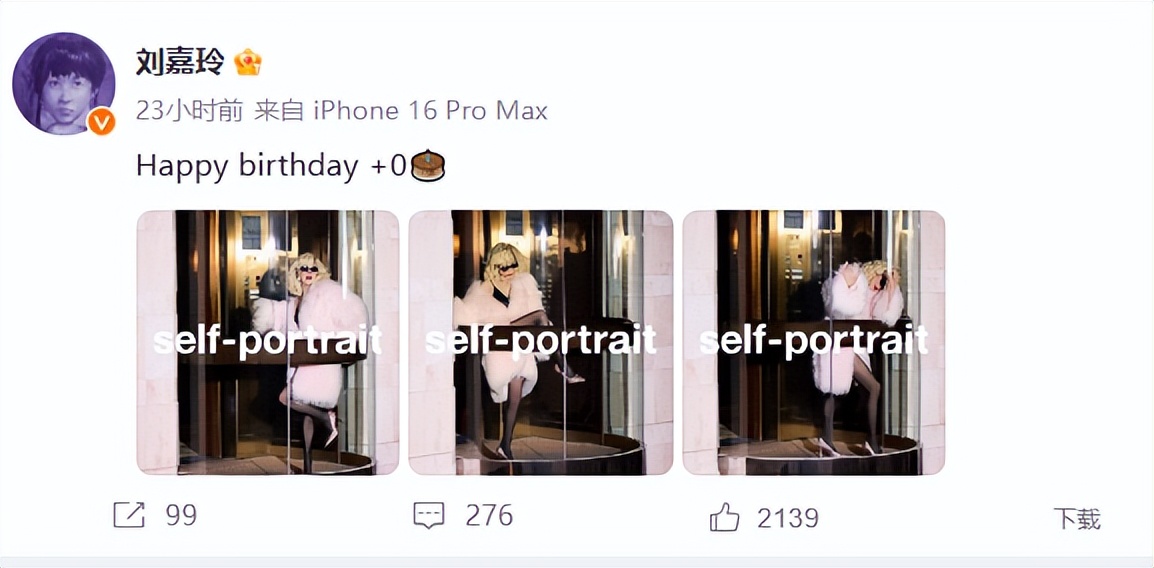Click the repost count 99

coord(181,516)
